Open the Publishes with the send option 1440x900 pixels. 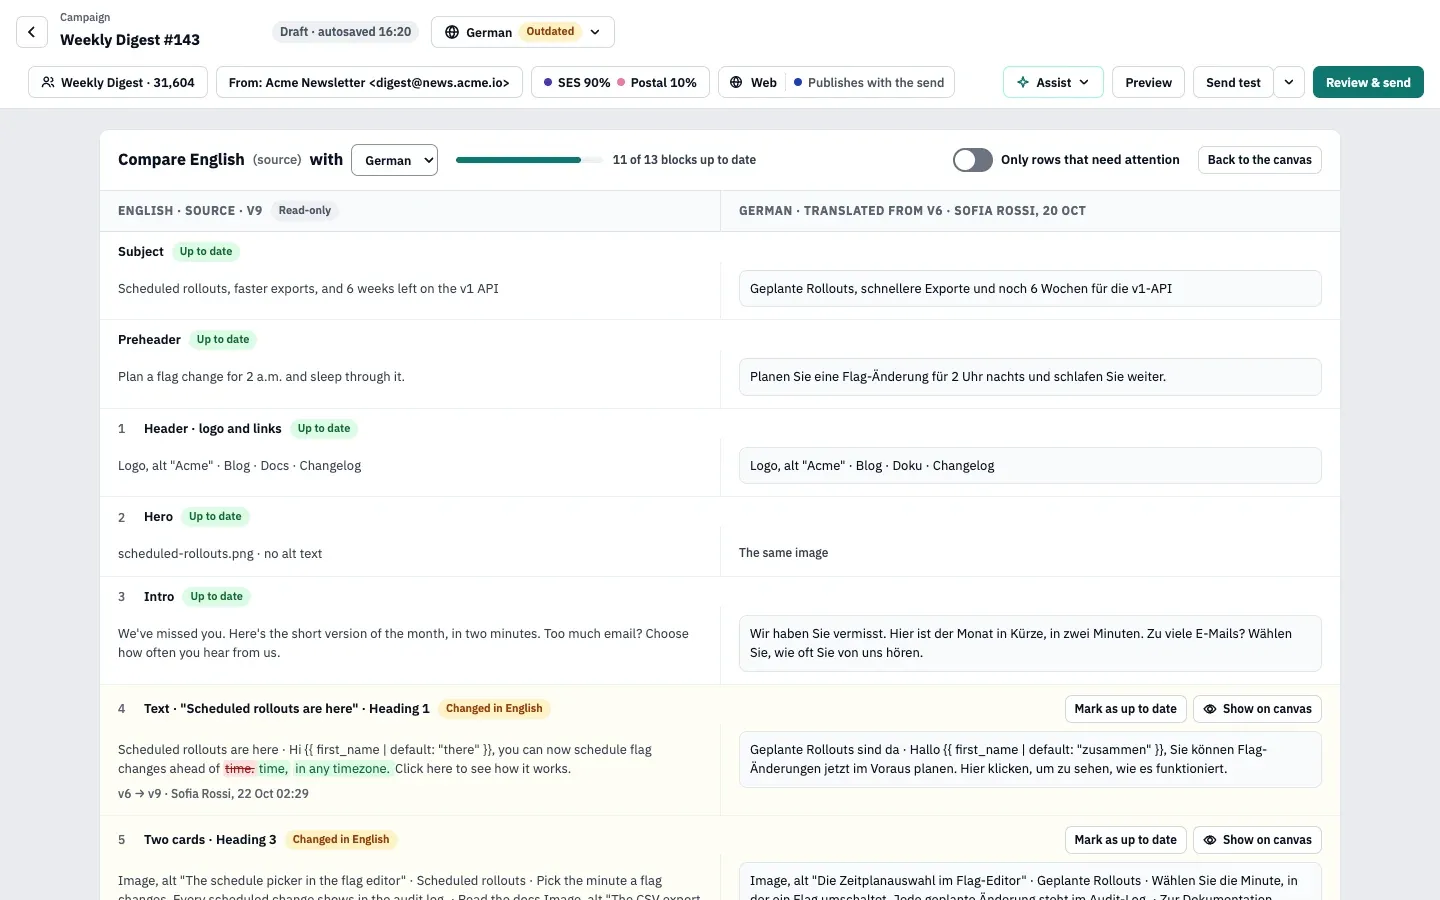(868, 82)
